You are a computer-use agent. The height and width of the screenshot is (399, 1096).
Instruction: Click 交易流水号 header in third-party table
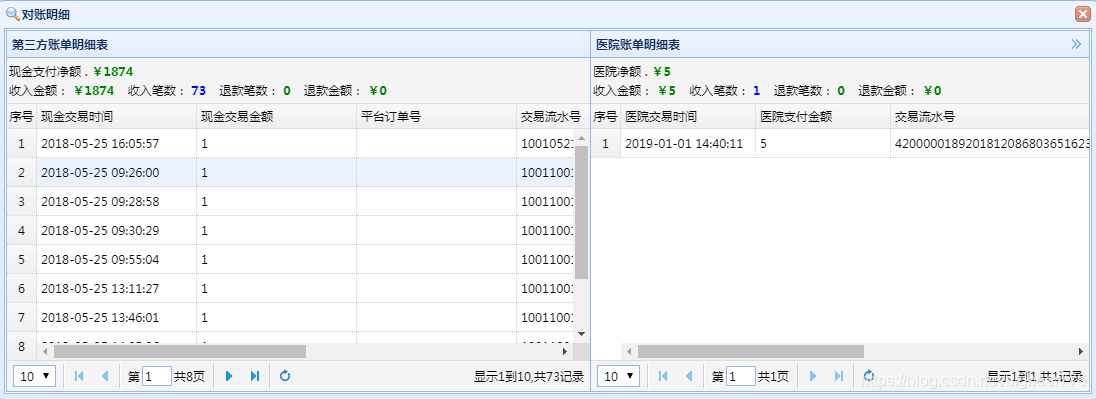coord(551,117)
